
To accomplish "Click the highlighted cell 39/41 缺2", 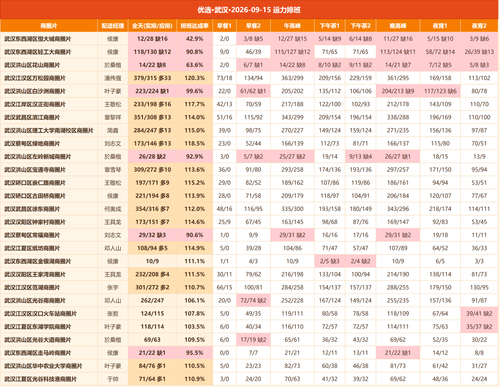I will pos(479,313).
